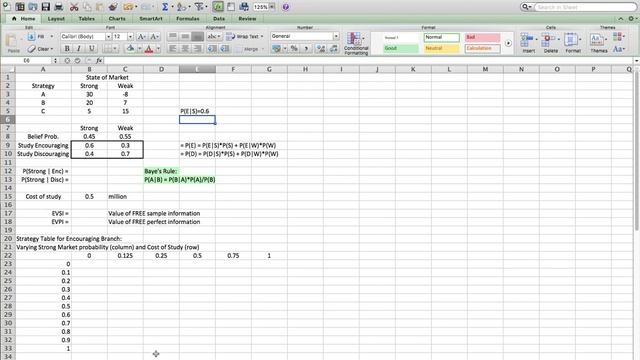
Task: Click the Percent Style icon
Action: click(294, 49)
